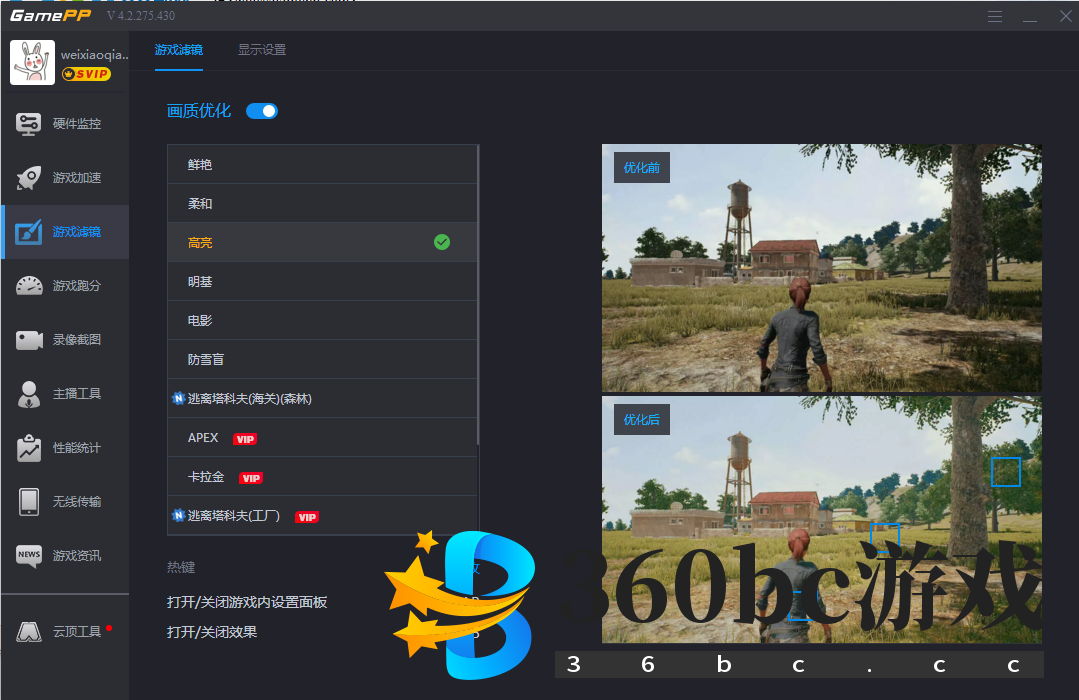This screenshot has height=700, width=1079.
Task: Click the SVIP badge under the avatar
Action: (x=86, y=72)
